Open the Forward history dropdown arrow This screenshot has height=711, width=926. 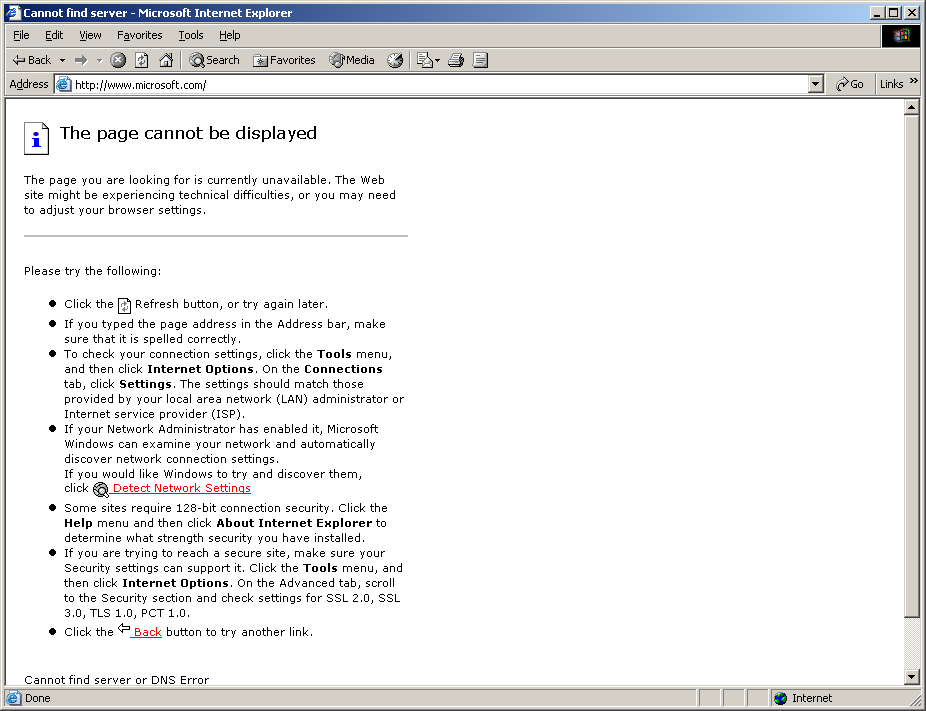pyautogui.click(x=99, y=60)
